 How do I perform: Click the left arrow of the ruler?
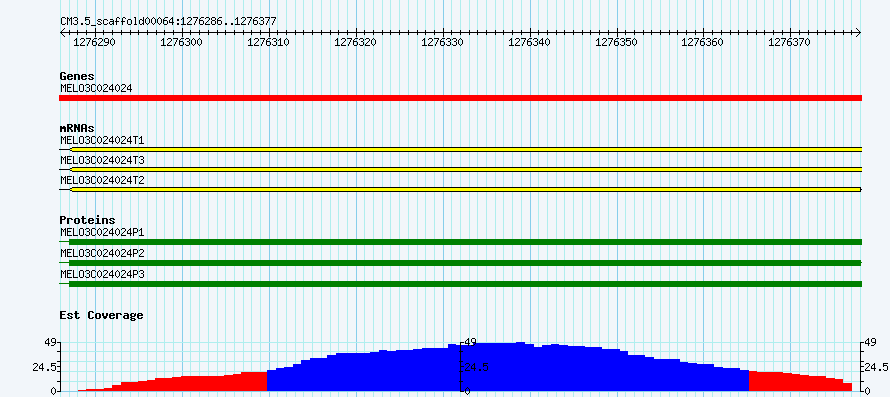(x=63, y=33)
